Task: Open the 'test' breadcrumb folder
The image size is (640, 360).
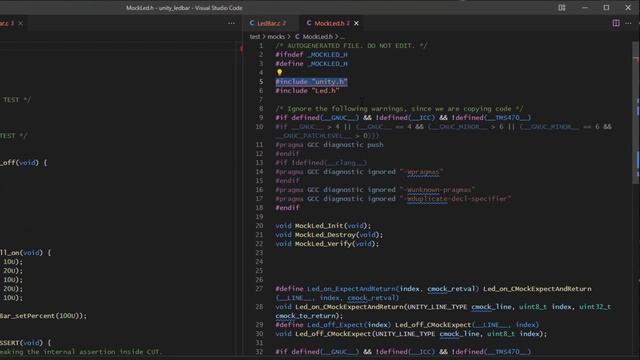Action: 255,37
